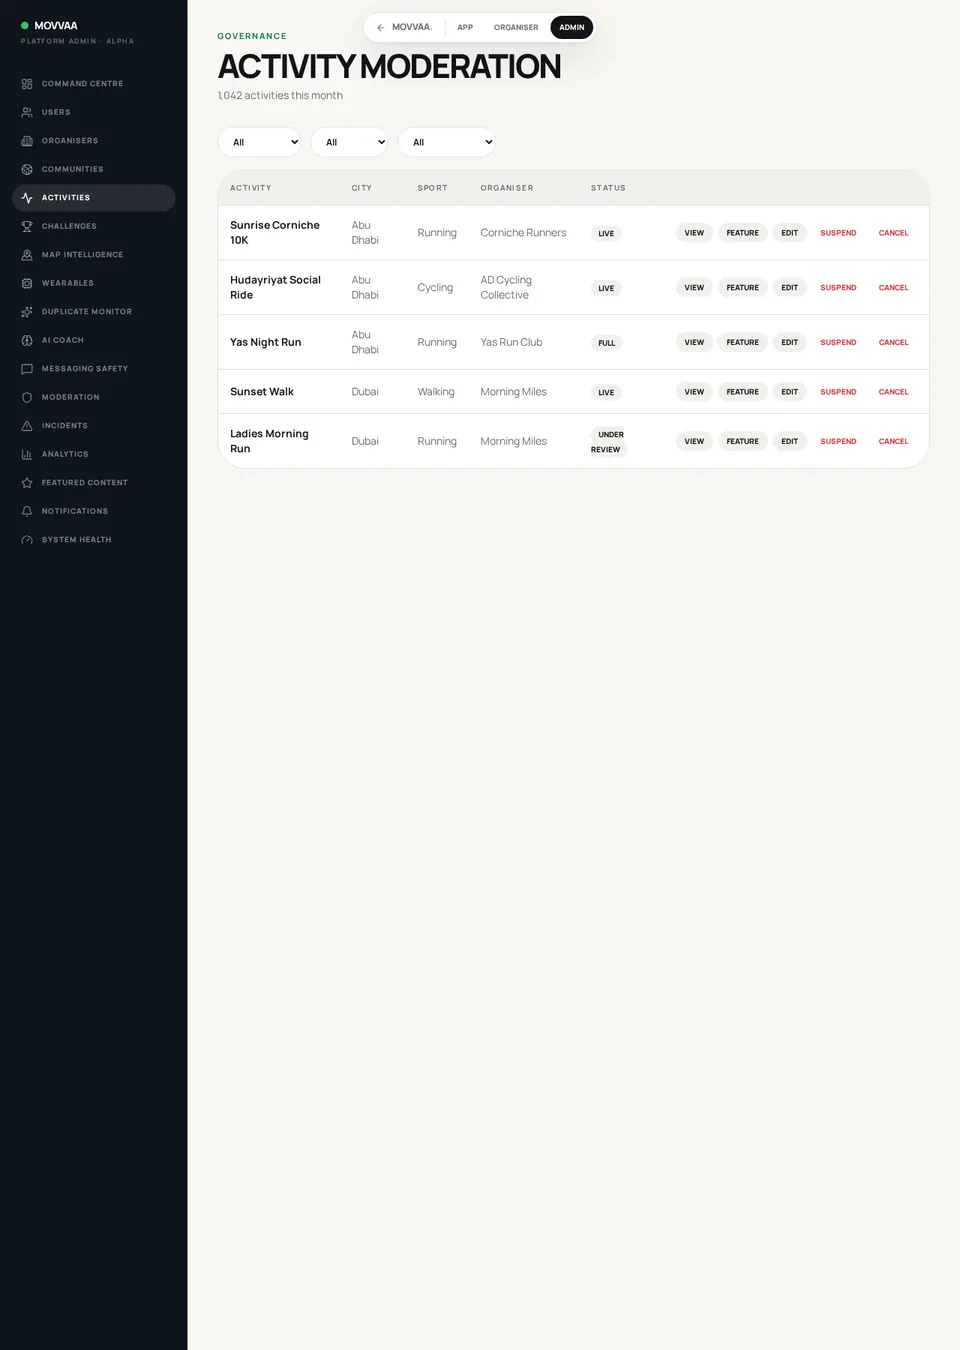Edit the Ladies Morning Run activity
The image size is (960, 1350).
789,441
